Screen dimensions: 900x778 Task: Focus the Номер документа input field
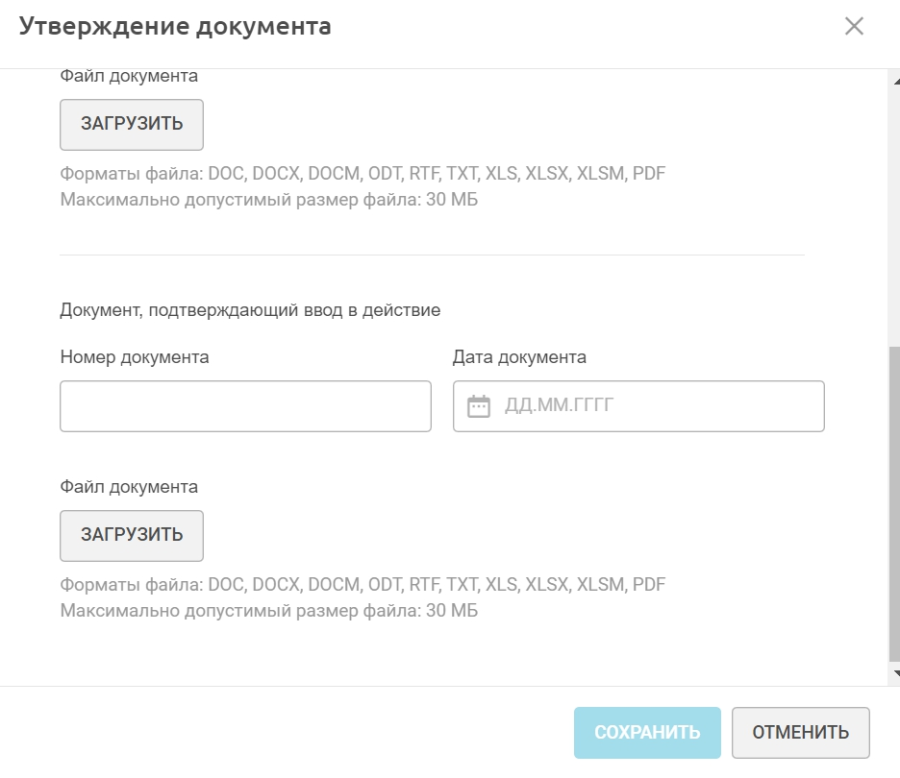(x=245, y=406)
